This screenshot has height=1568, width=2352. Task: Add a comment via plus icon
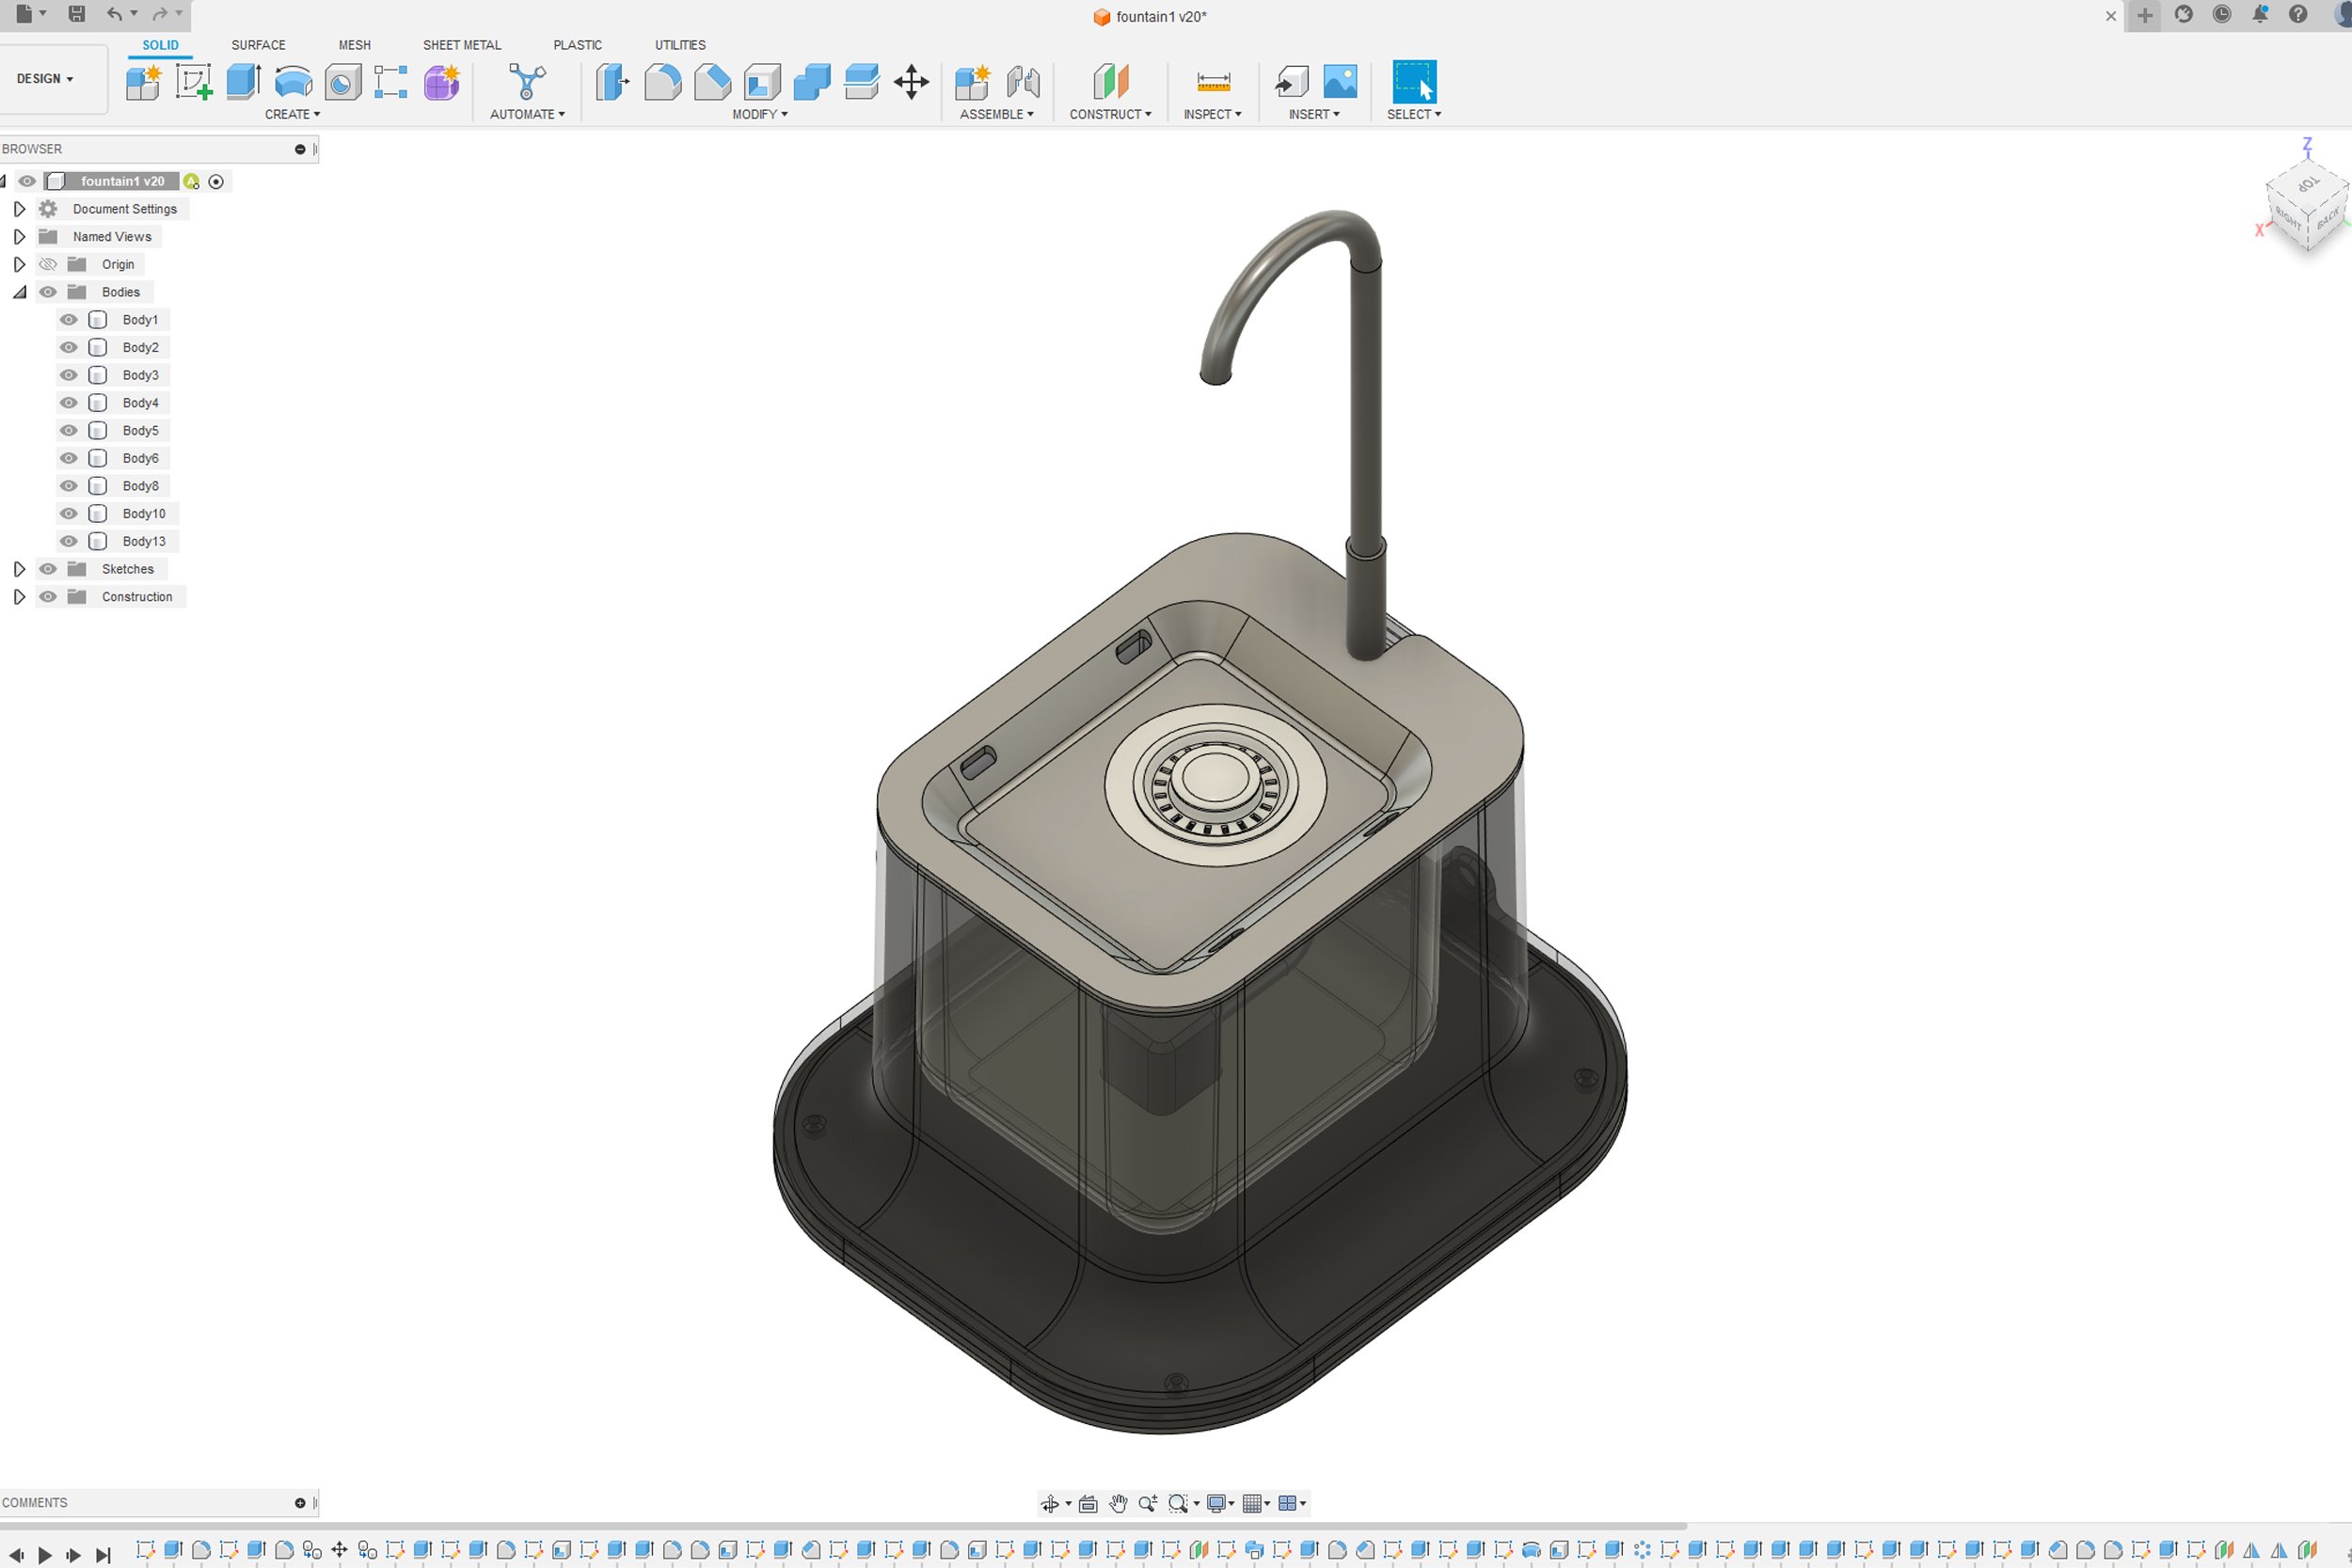[x=300, y=1503]
